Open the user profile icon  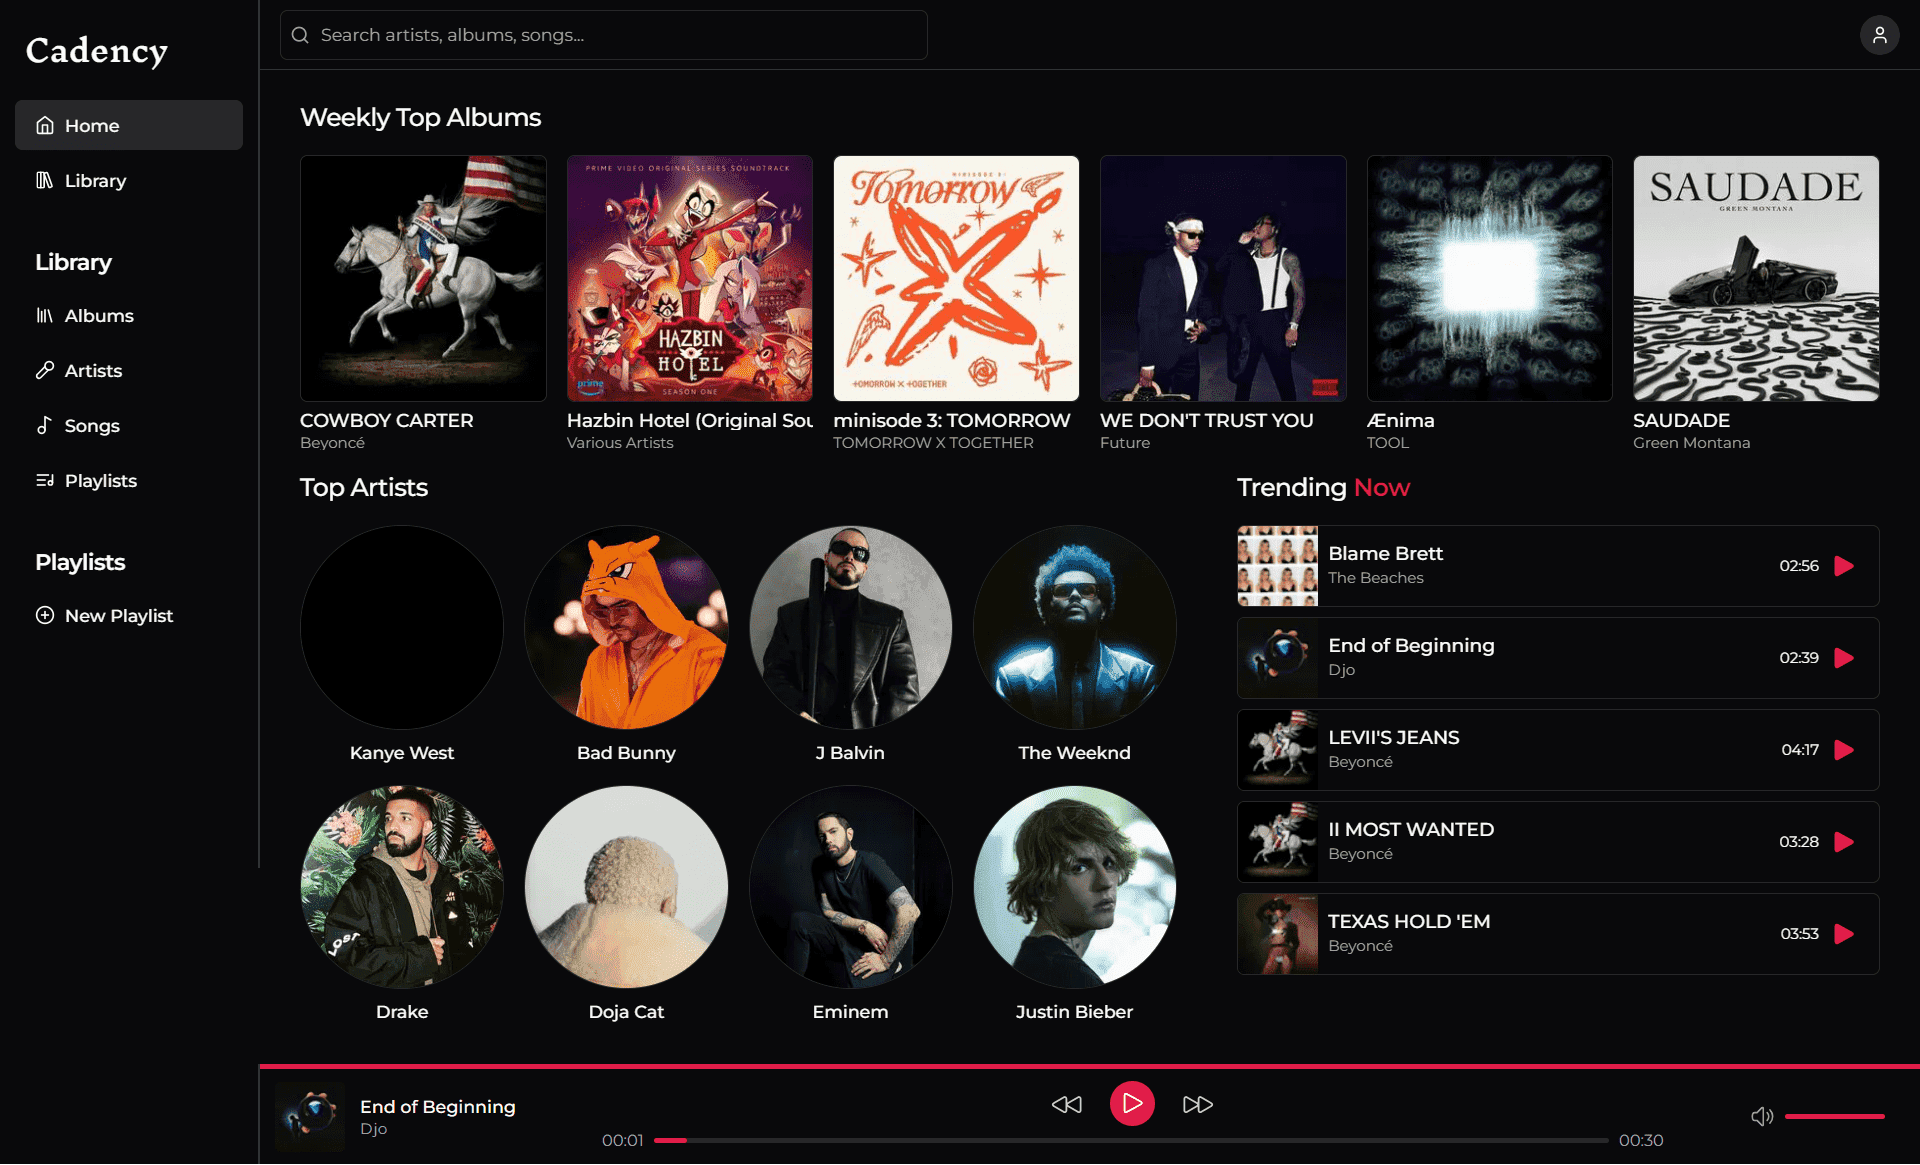[1879, 35]
